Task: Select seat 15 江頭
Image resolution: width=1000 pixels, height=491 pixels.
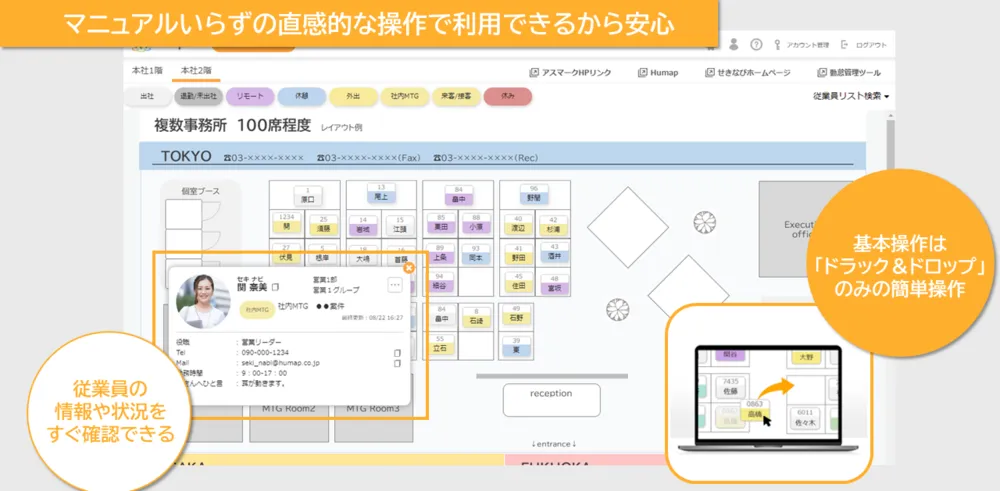Action: coord(400,224)
